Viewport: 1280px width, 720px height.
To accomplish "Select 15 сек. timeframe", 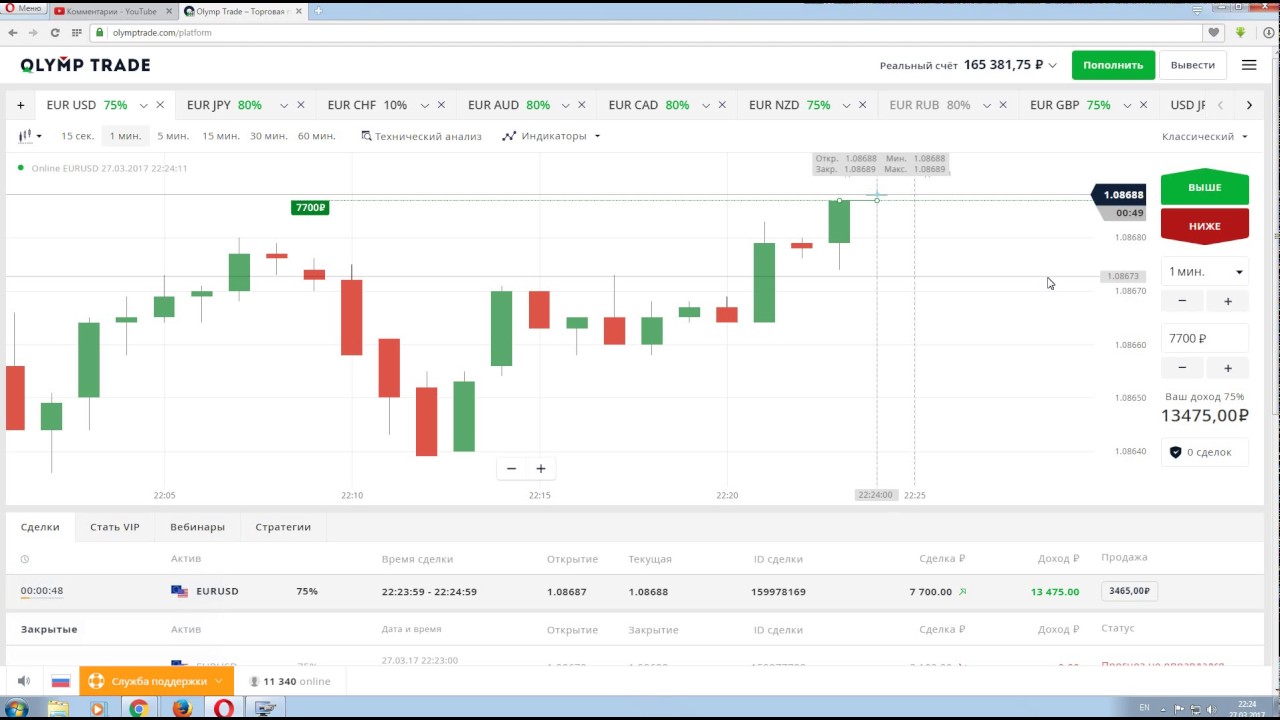I will coord(77,136).
